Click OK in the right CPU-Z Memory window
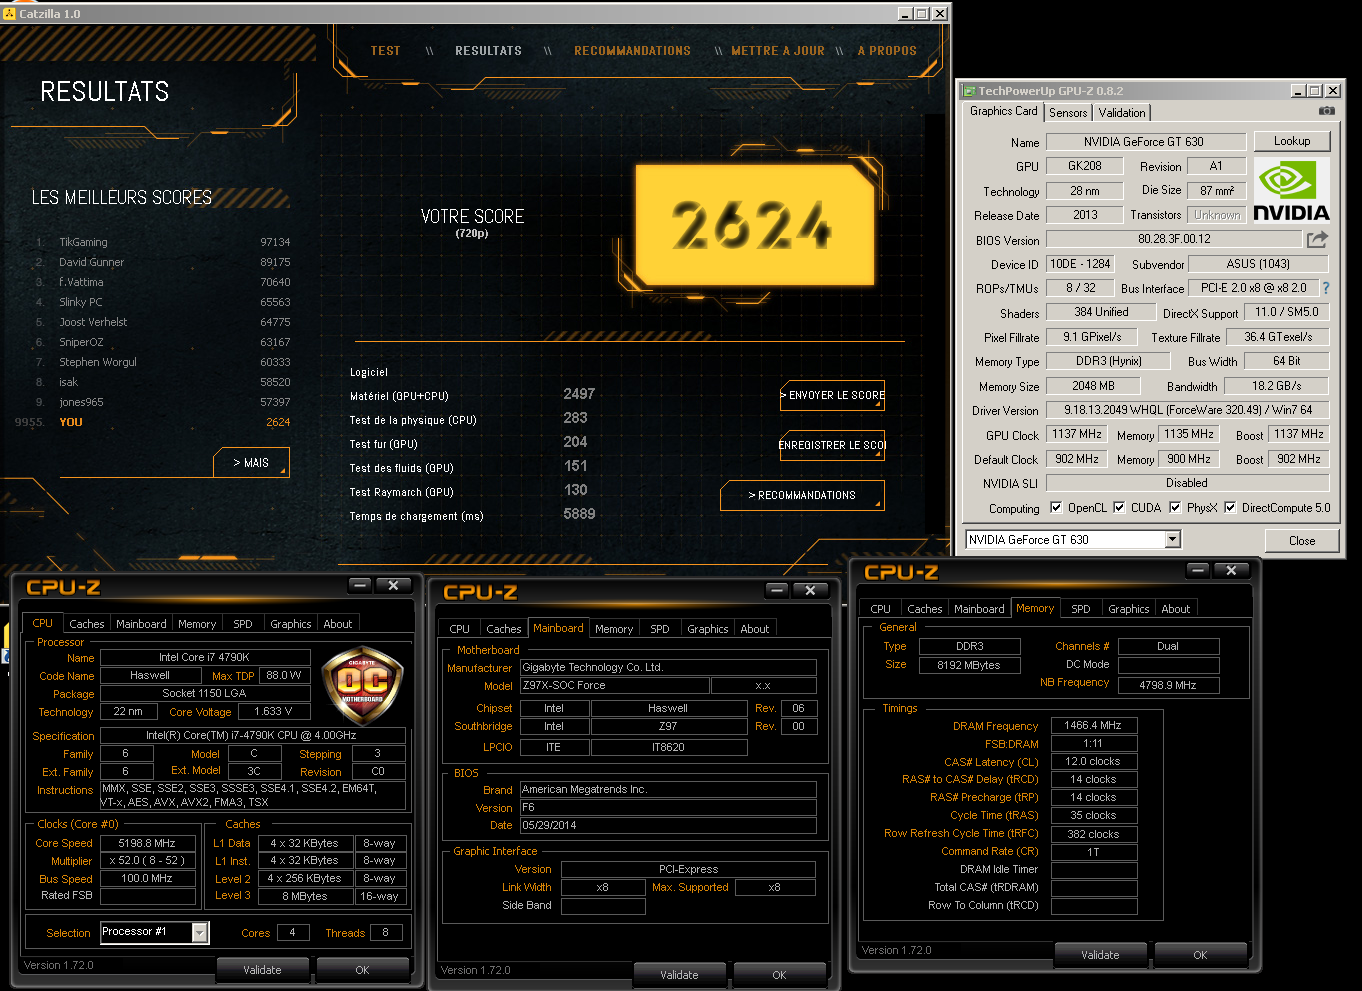The image size is (1362, 991). 1200,955
